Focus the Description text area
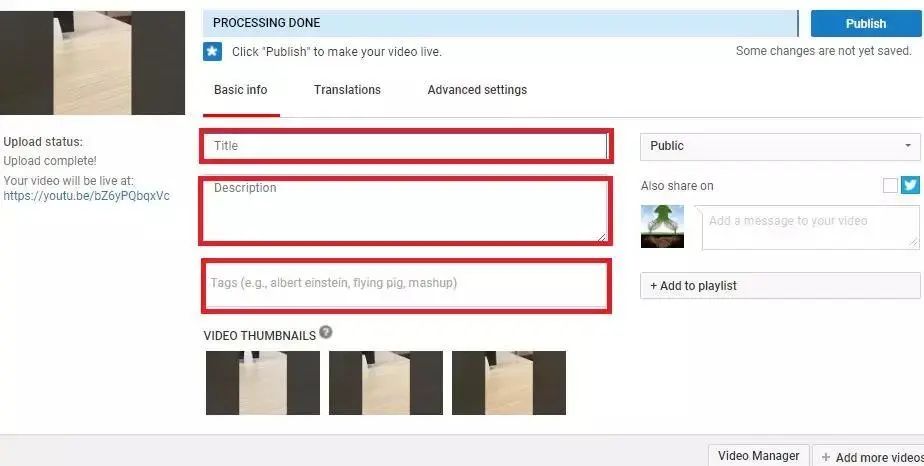The image size is (924, 466). pyautogui.click(x=406, y=211)
